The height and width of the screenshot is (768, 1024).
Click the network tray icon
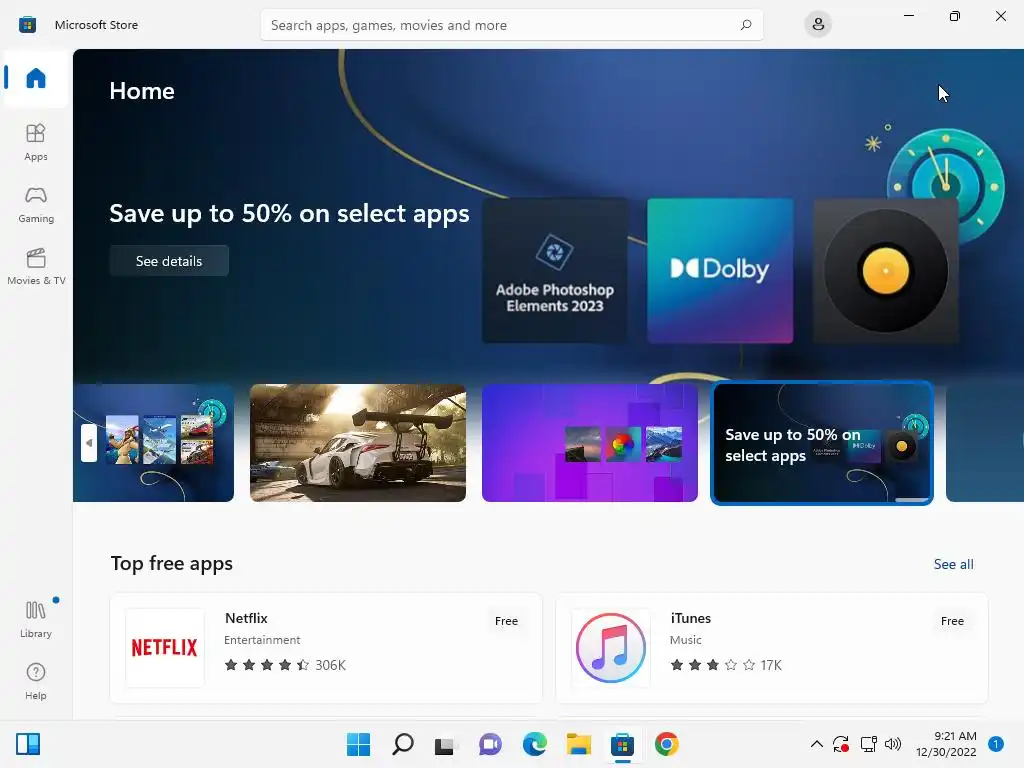point(868,744)
